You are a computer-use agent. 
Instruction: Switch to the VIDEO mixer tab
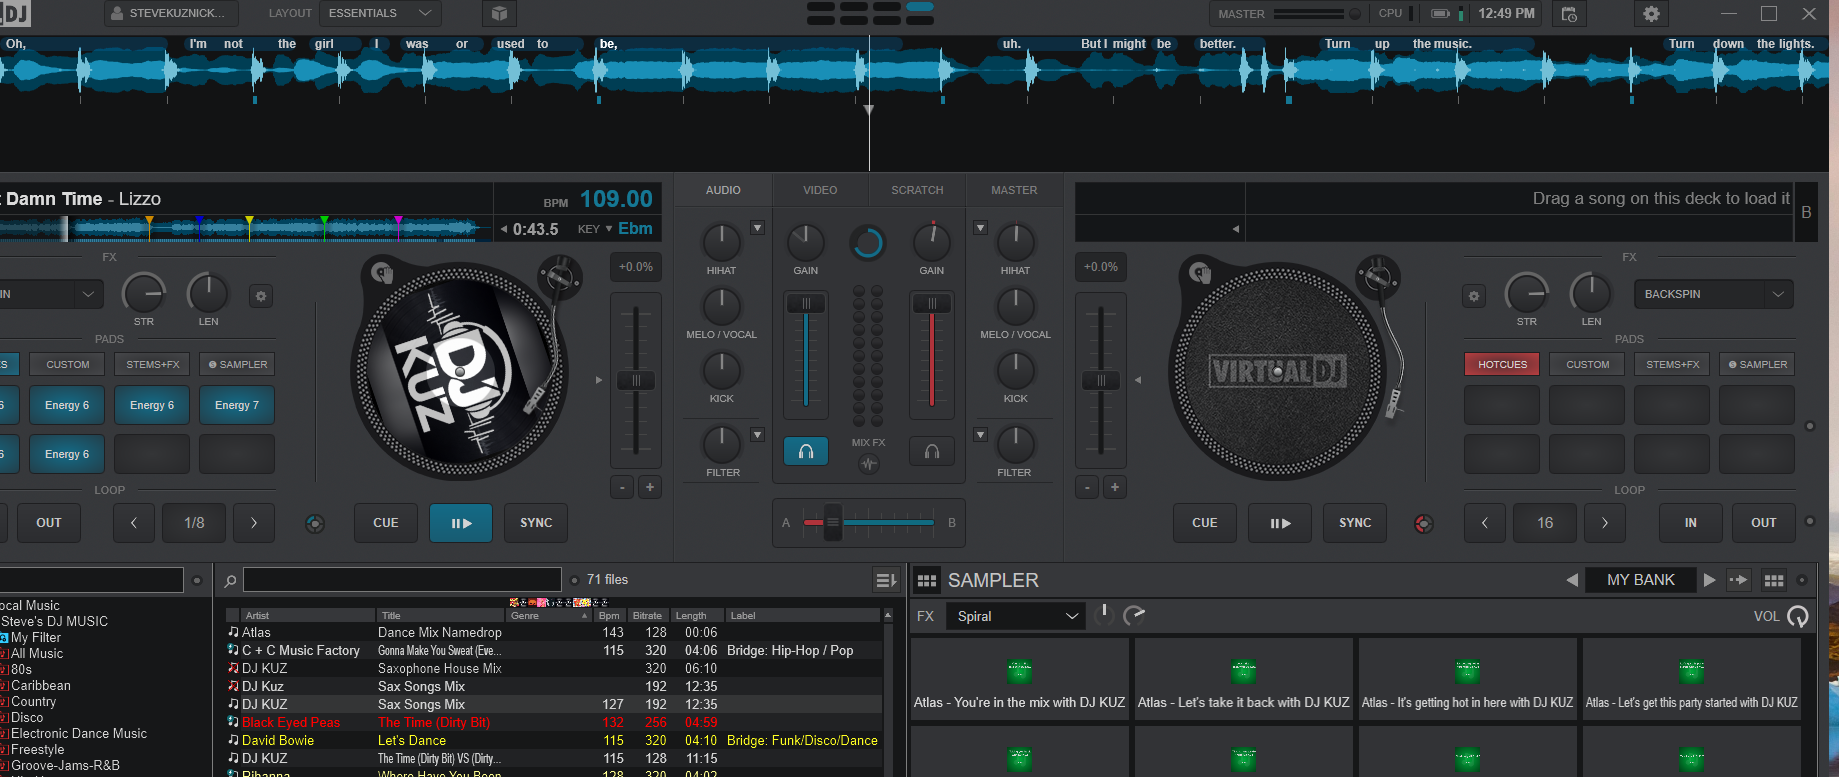pos(820,190)
